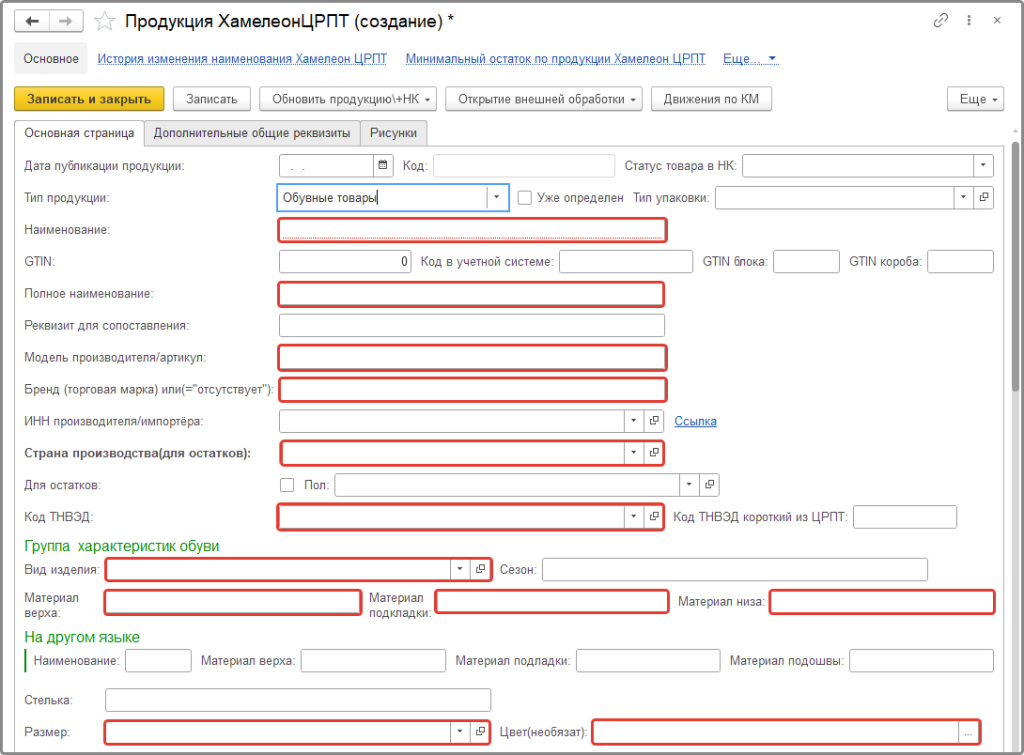Focus the Сезон field
1024x755 pixels.
point(735,570)
